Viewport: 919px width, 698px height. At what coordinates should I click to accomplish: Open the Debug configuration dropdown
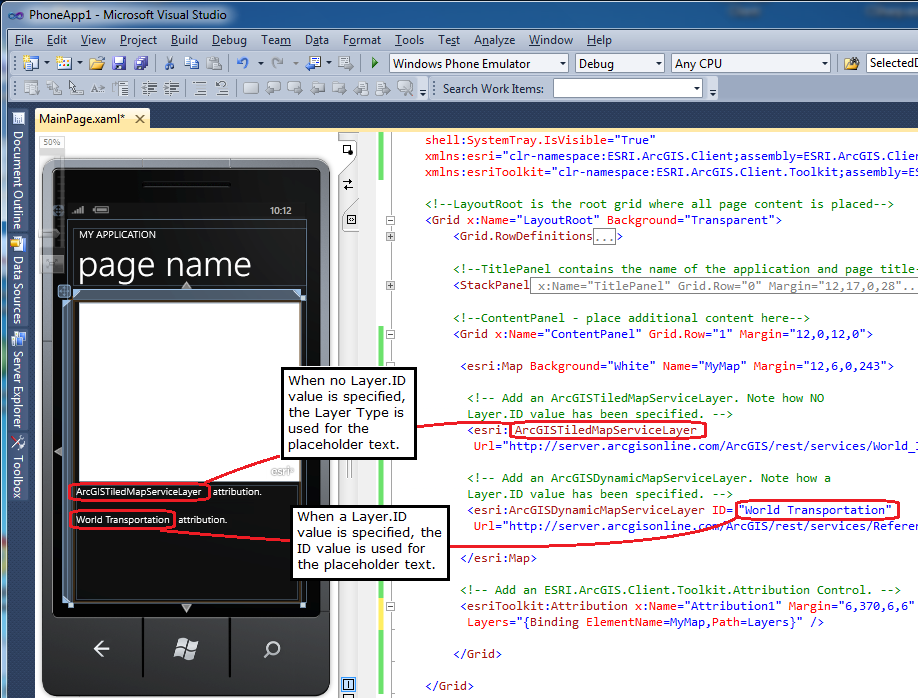pyautogui.click(x=659, y=63)
